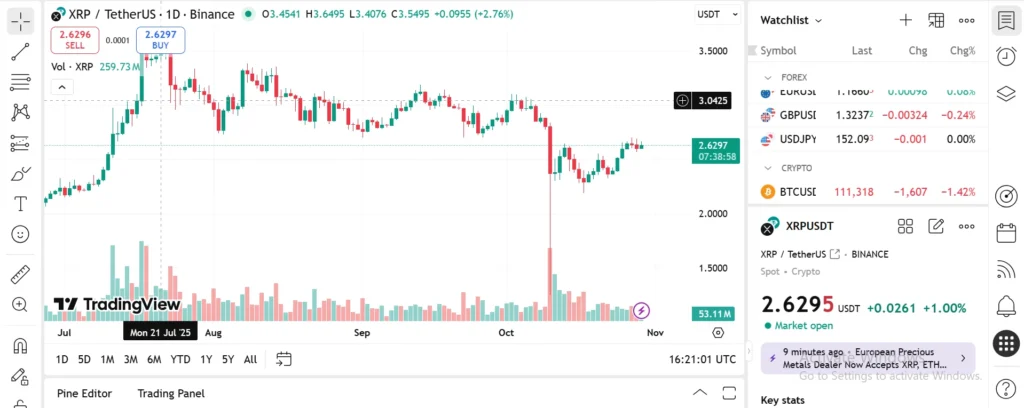Viewport: 1024px width, 408px height.
Task: Collapse the FOREX watchlist section
Action: (768, 77)
